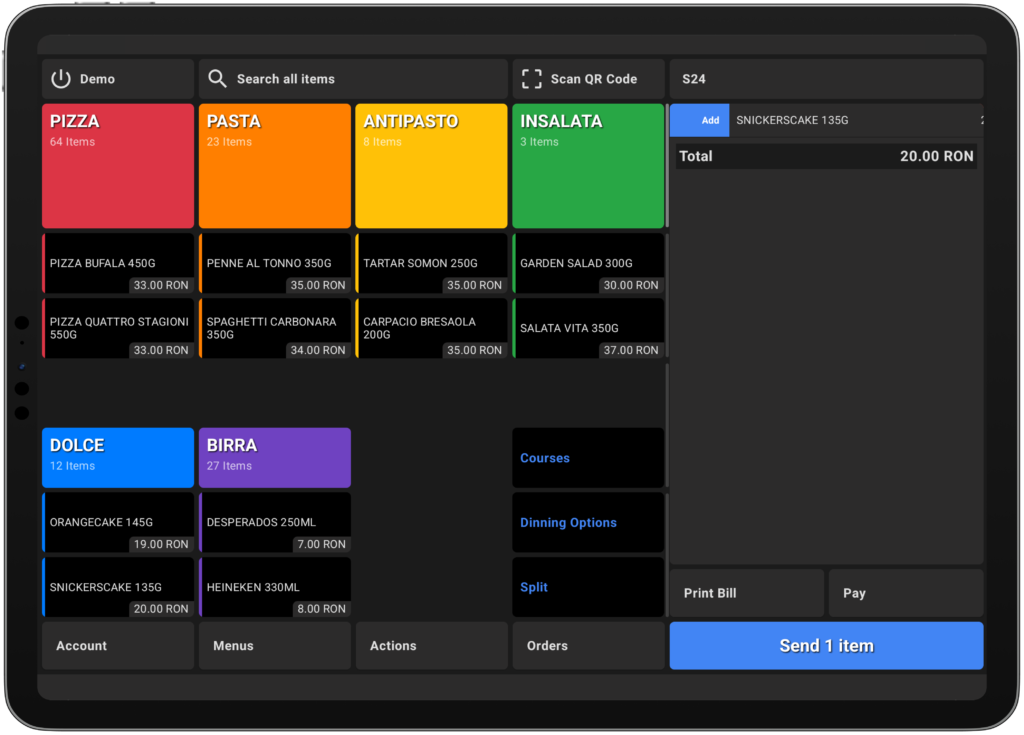Screen dimensions: 1024x735
Task: Open Courses options
Action: [588, 458]
